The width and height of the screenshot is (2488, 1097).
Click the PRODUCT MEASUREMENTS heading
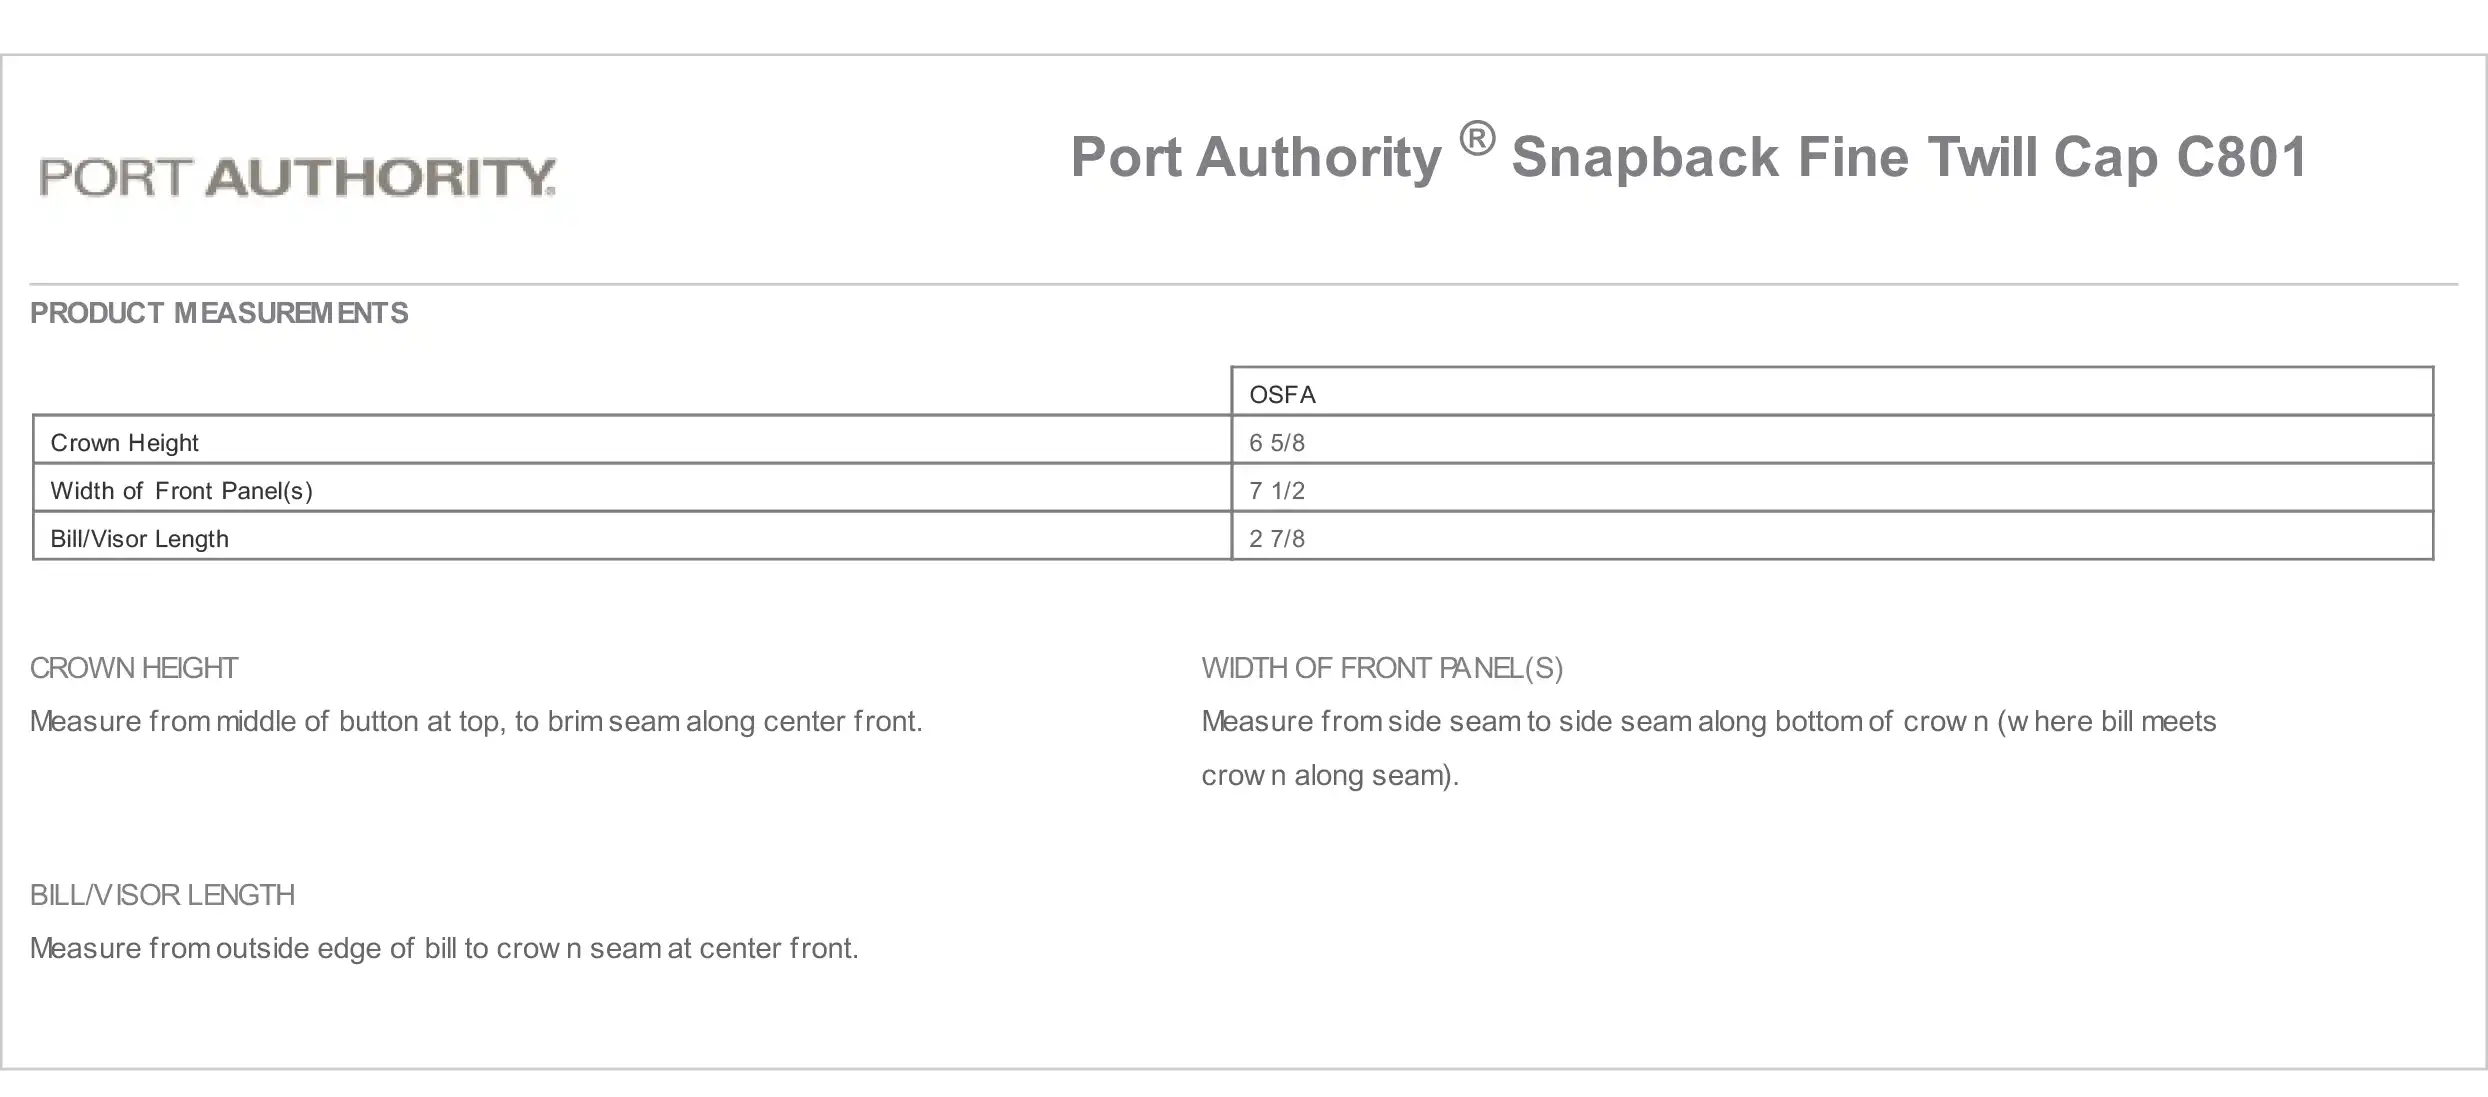coord(219,313)
